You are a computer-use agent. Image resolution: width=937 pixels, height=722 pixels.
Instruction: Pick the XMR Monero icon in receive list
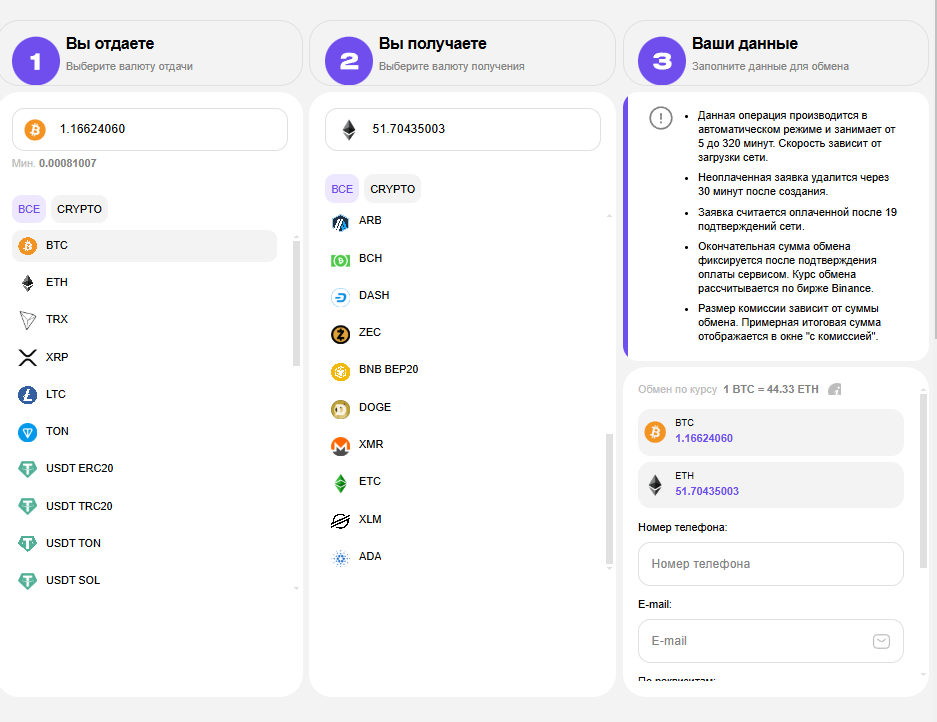(x=340, y=445)
